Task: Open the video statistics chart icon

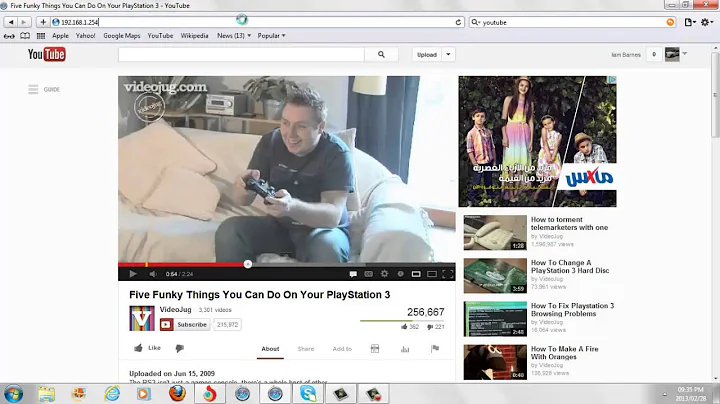Action: tap(405, 349)
